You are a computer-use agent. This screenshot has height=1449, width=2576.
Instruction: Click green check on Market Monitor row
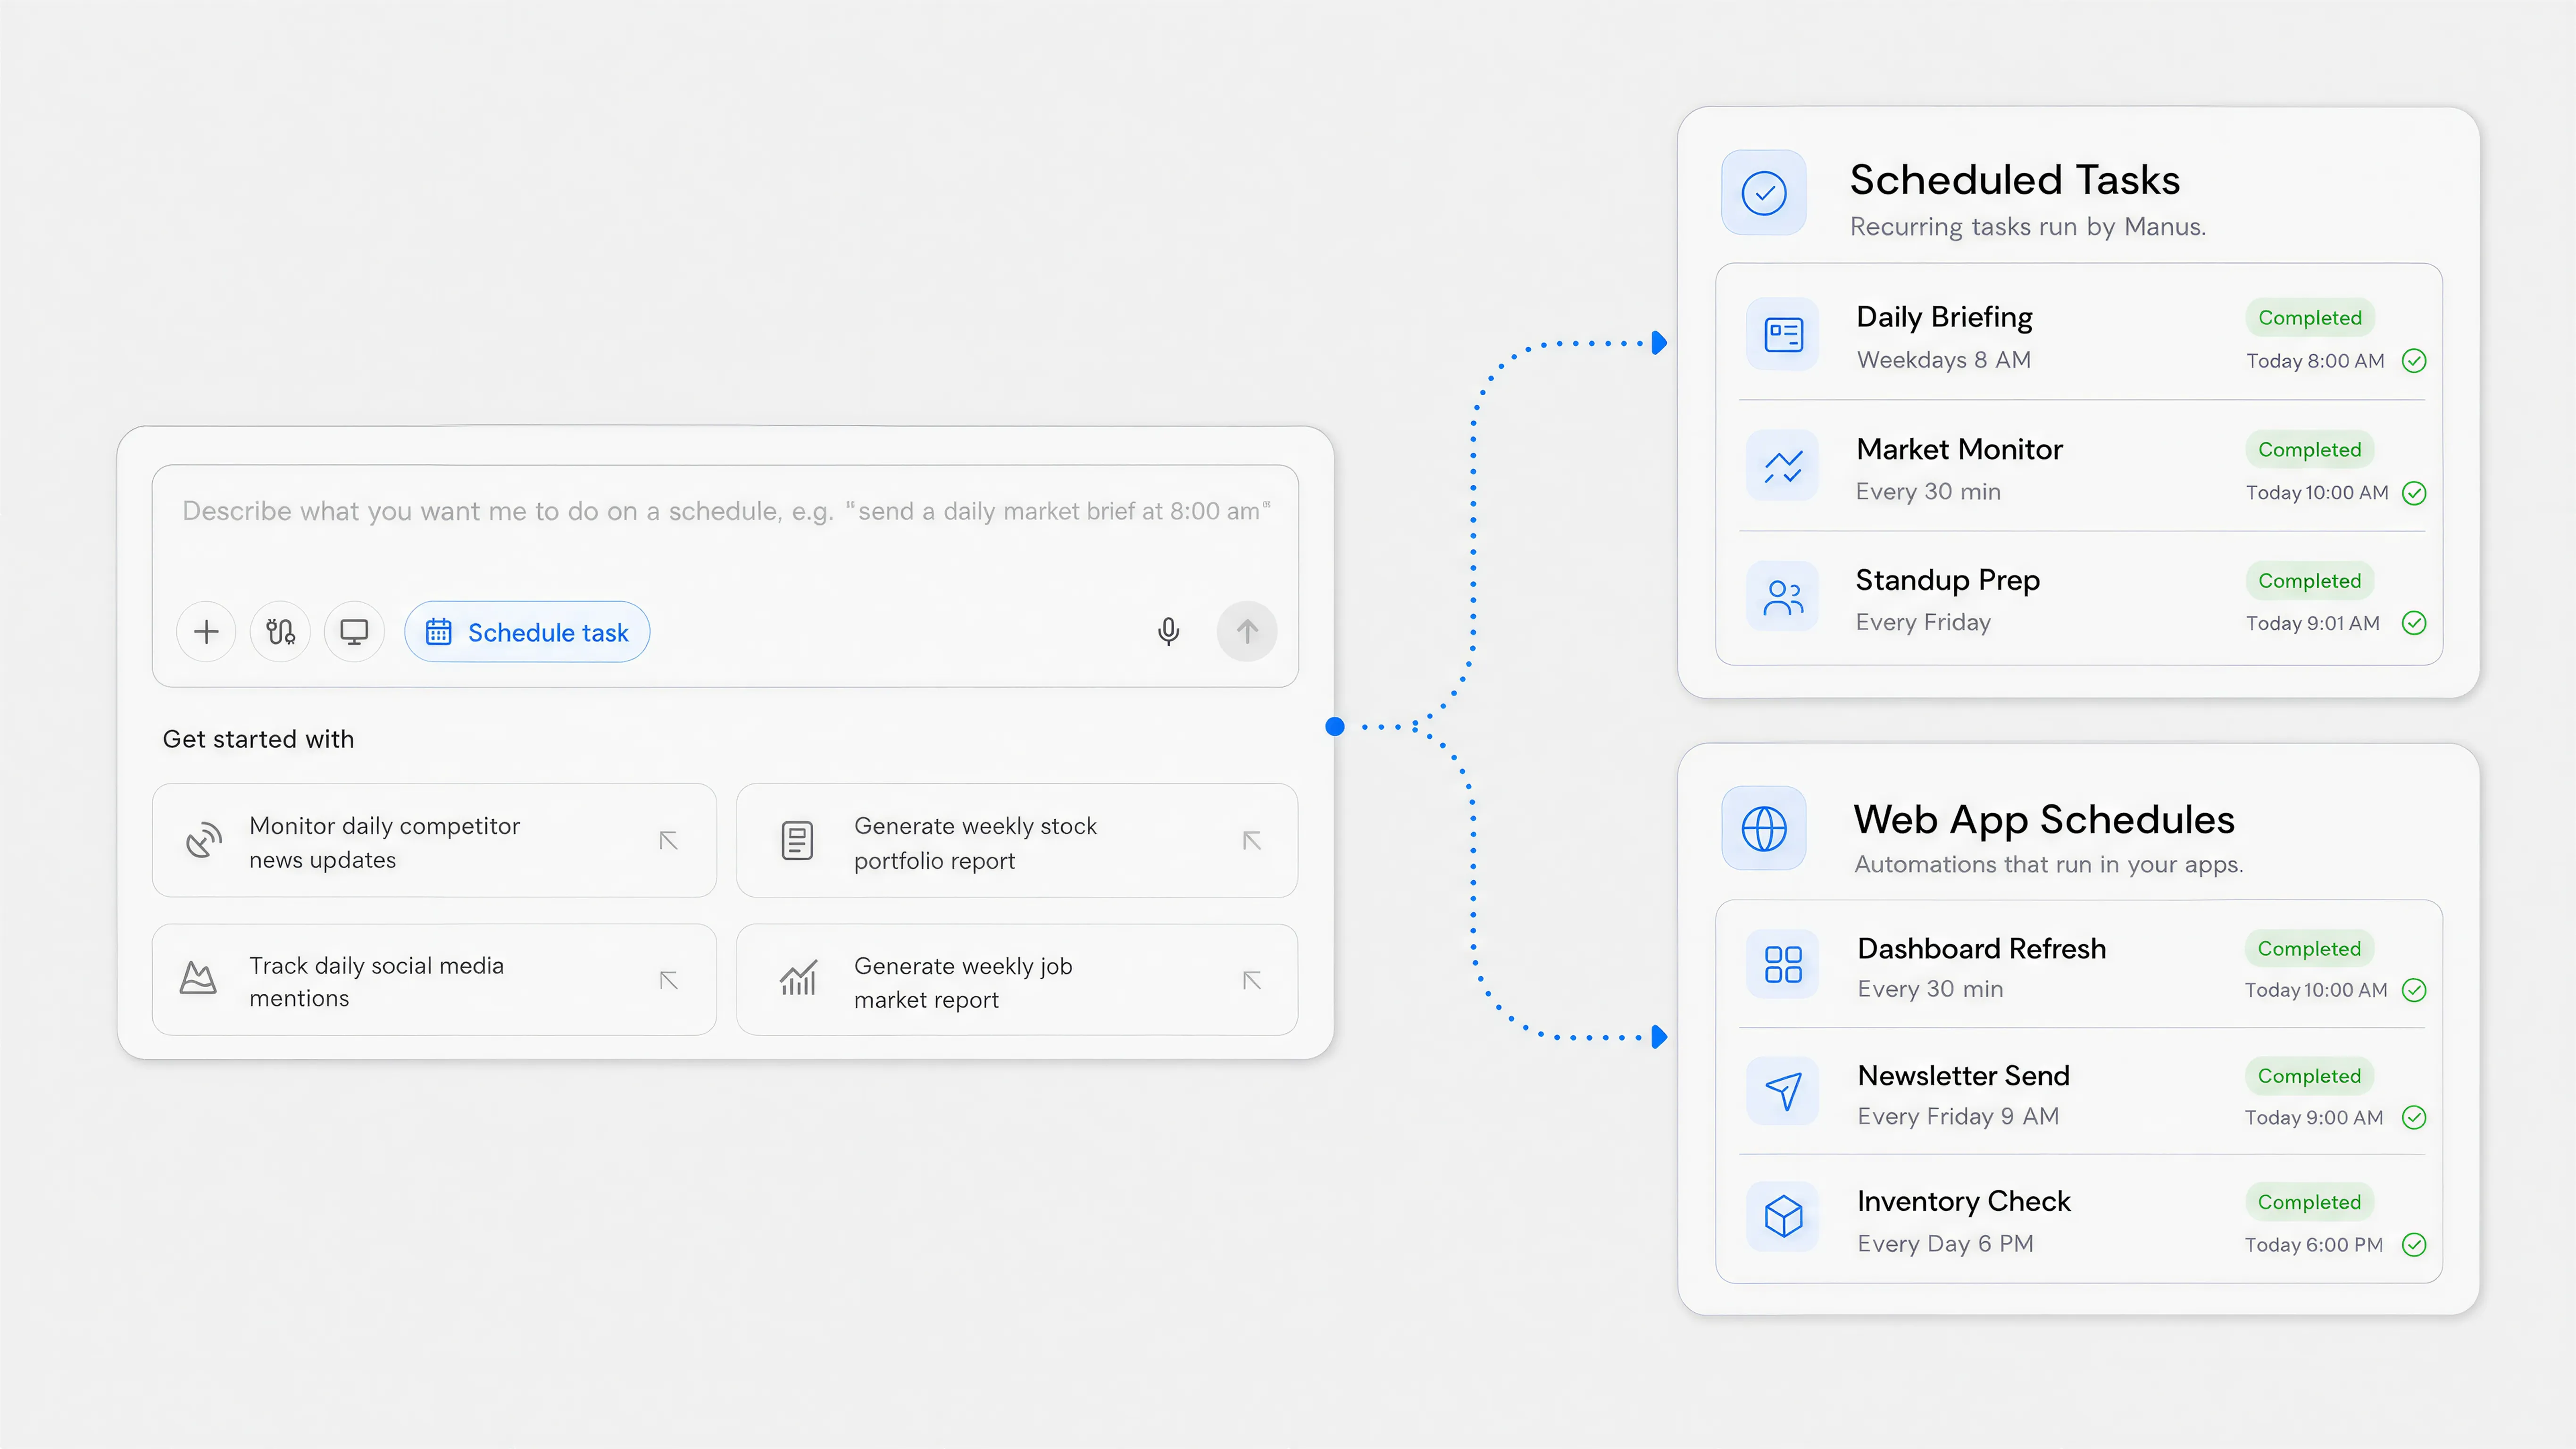coord(2414,493)
